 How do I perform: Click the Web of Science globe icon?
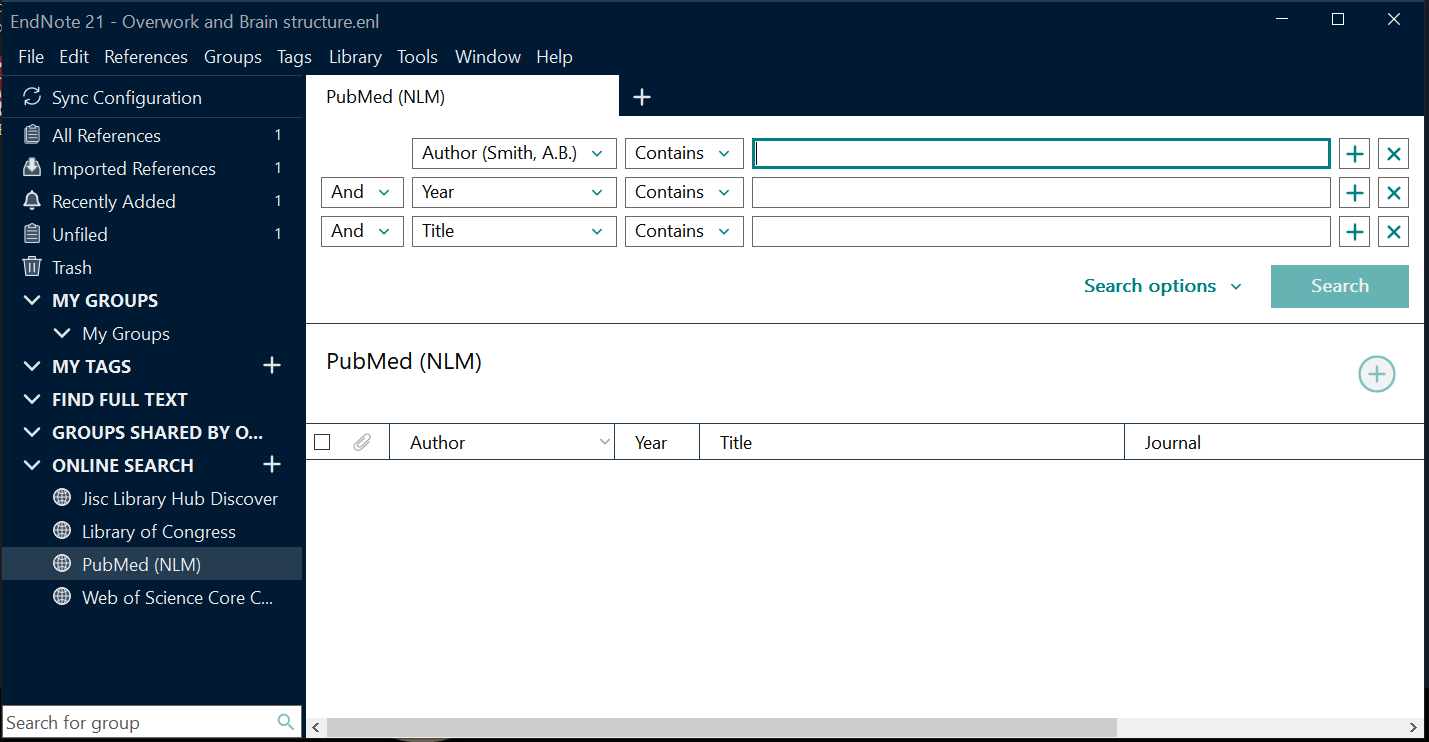point(62,597)
